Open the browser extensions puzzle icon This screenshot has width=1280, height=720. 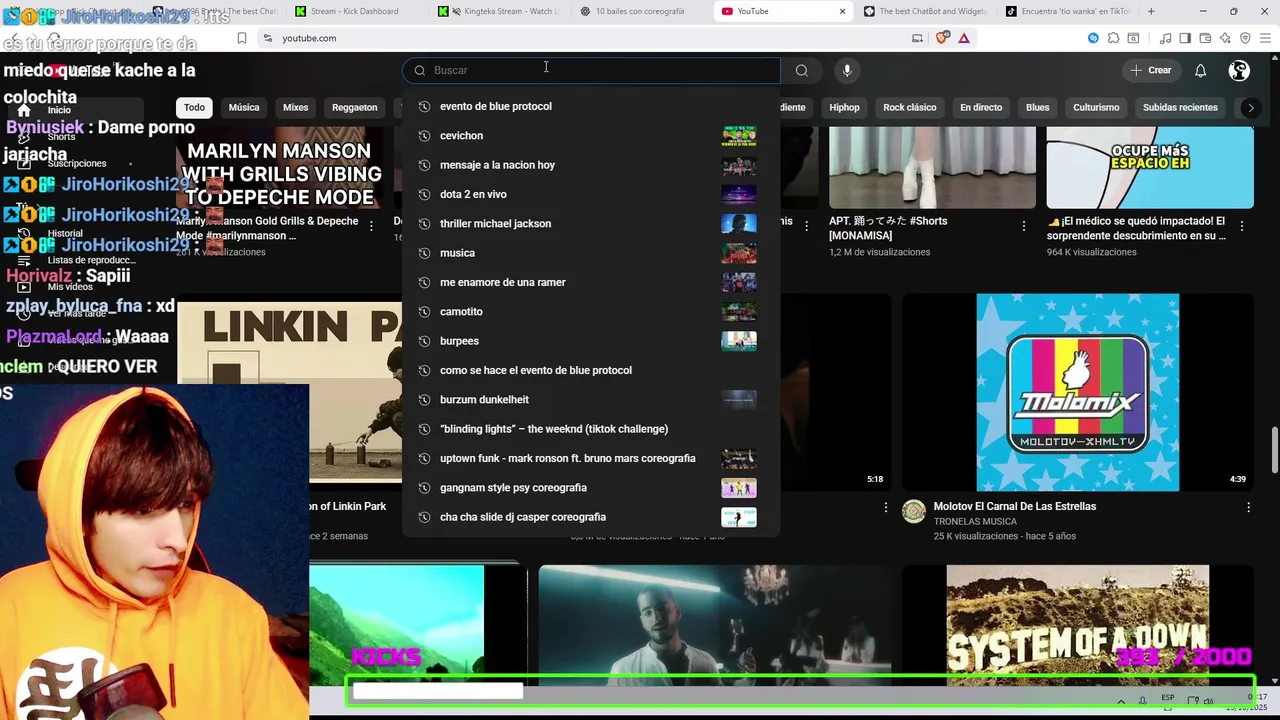tap(1113, 38)
